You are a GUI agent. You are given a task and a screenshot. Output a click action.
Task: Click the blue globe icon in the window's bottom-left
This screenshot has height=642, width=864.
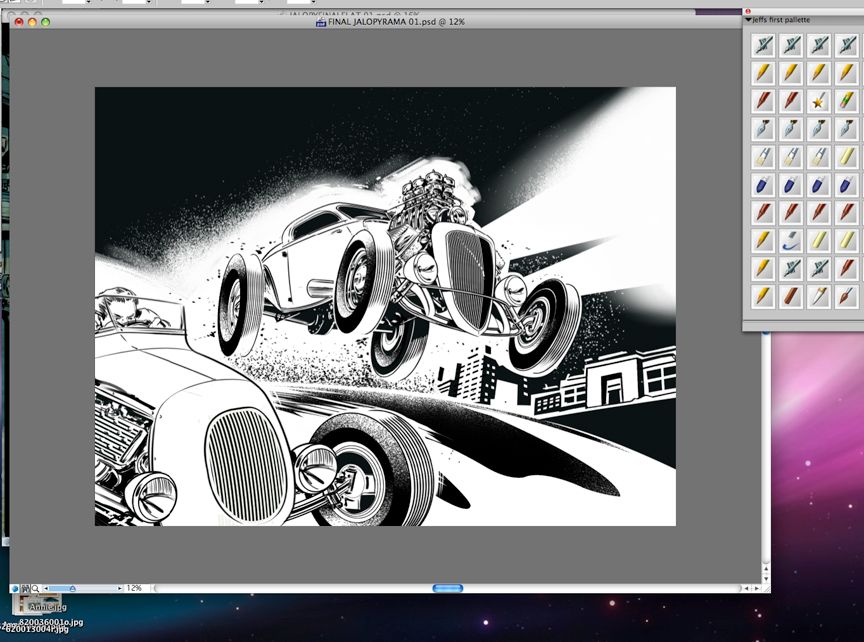(x=15, y=589)
